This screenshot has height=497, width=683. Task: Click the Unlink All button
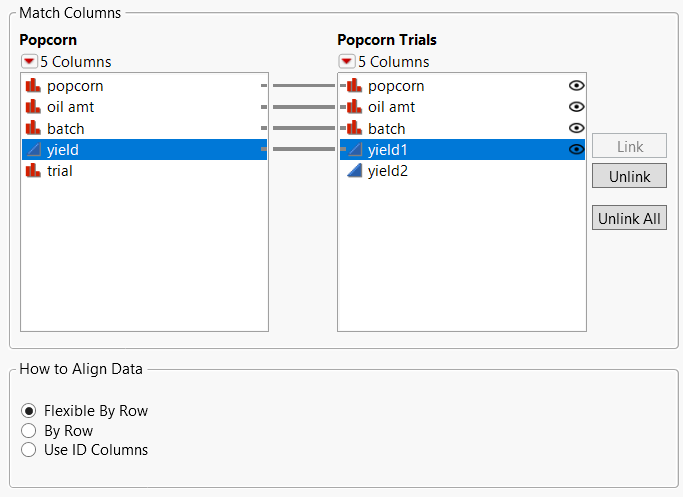629,219
